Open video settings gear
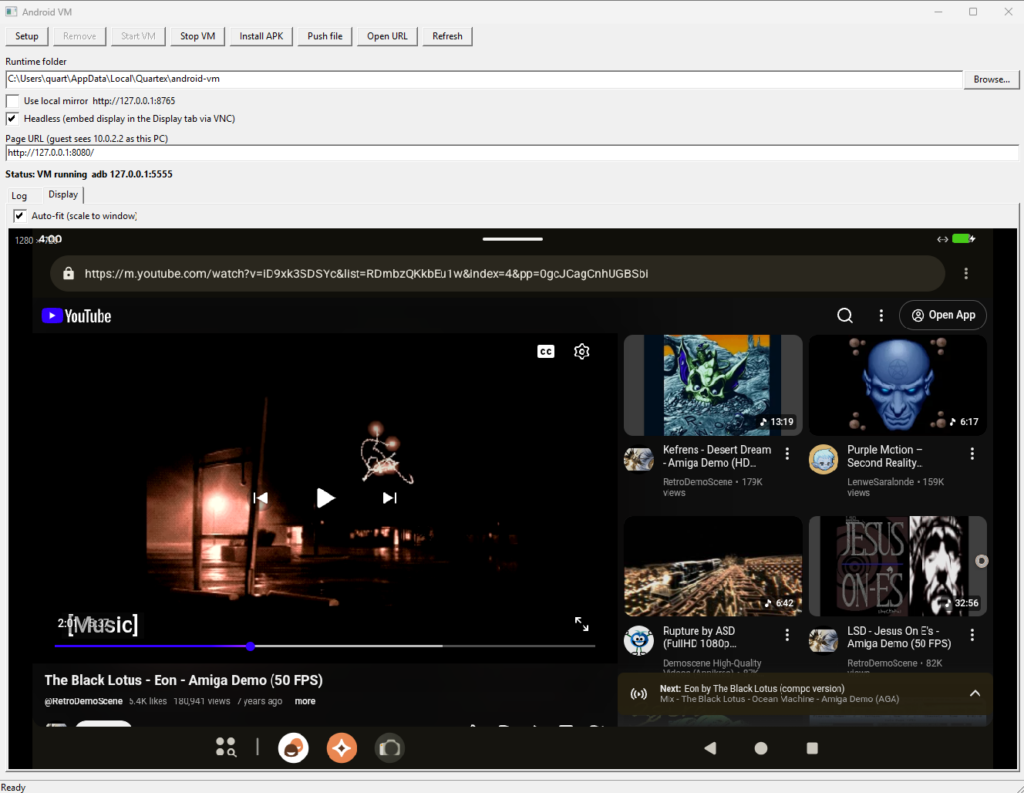Screen dimensions: 1024x793 point(581,351)
